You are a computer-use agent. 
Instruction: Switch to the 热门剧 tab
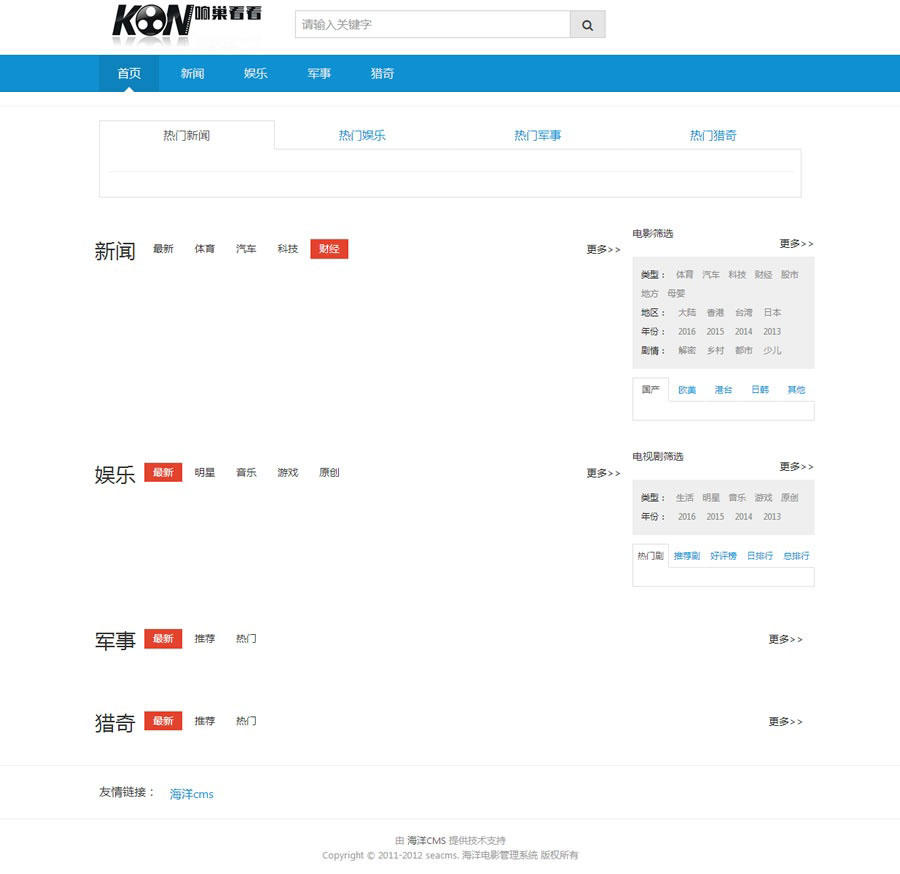[x=650, y=556]
